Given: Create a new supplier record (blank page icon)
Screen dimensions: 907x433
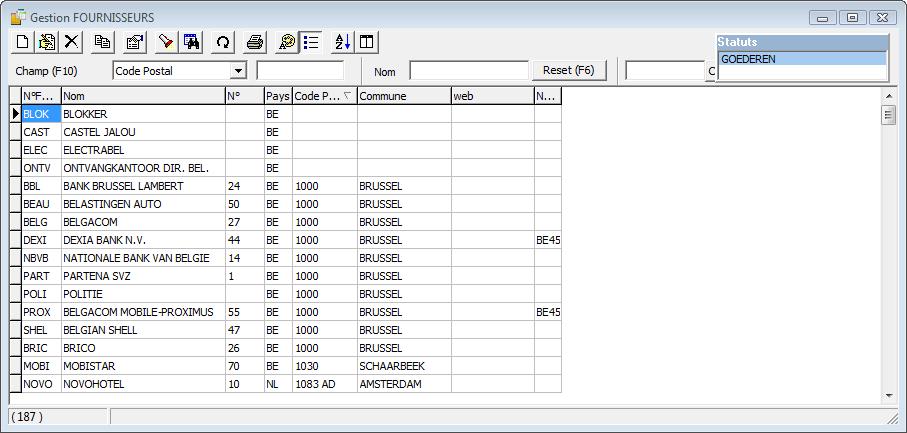Looking at the screenshot, I should click(x=23, y=42).
